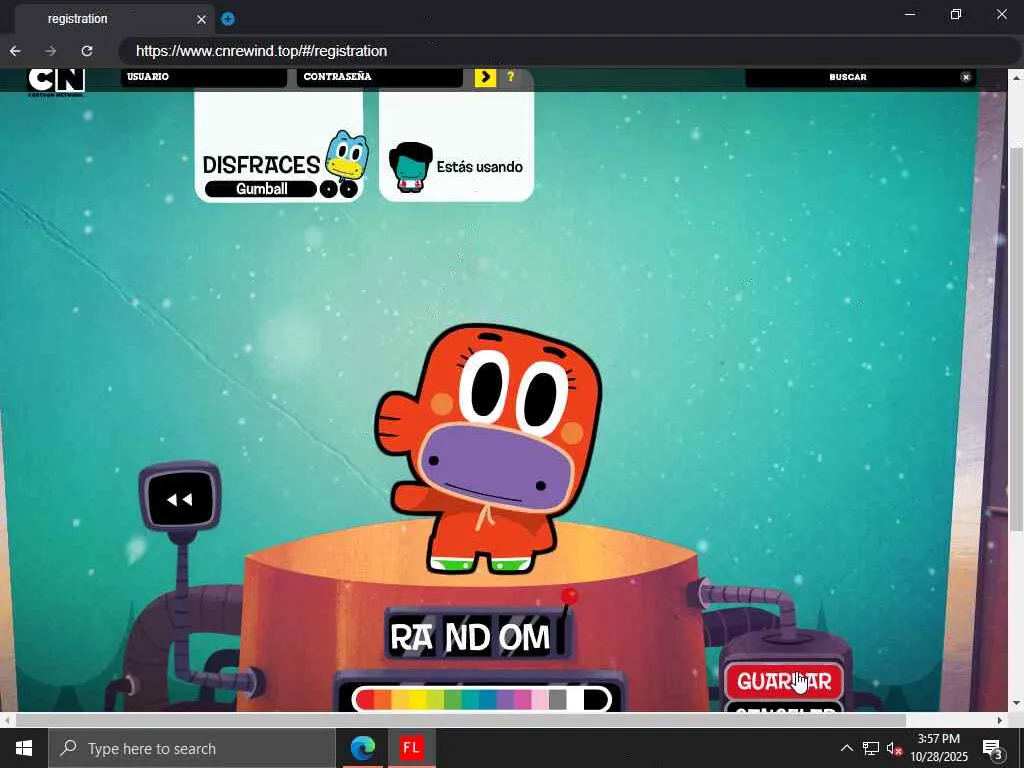
Task: Focus the URL address bar
Action: [x=568, y=51]
